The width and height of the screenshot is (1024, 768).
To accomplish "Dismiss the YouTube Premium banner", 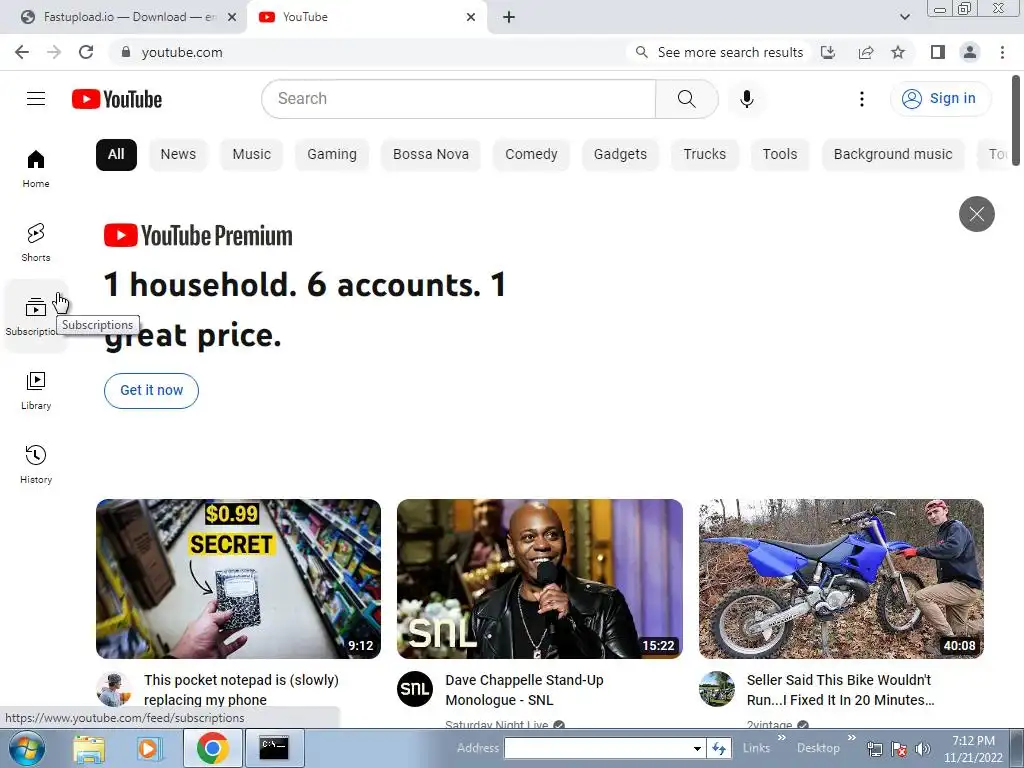I will tap(976, 214).
